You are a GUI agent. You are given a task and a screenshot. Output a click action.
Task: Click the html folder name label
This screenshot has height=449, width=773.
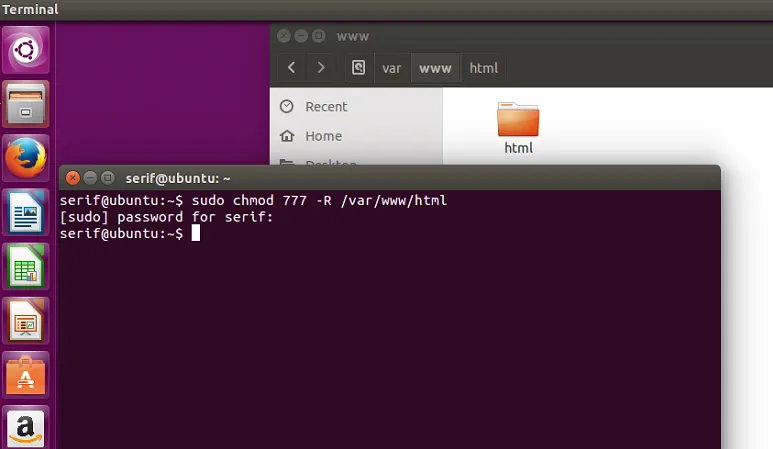click(x=518, y=148)
